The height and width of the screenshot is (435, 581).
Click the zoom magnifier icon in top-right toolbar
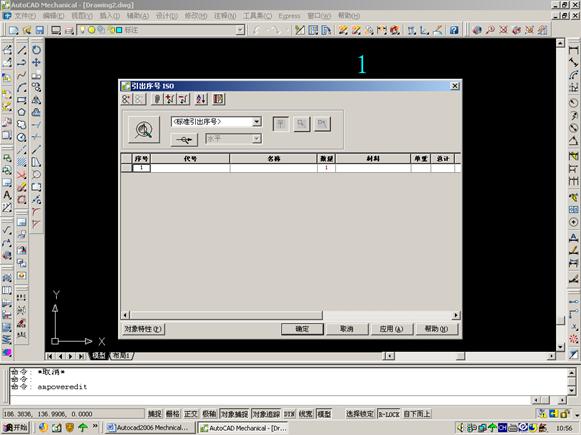point(490,30)
